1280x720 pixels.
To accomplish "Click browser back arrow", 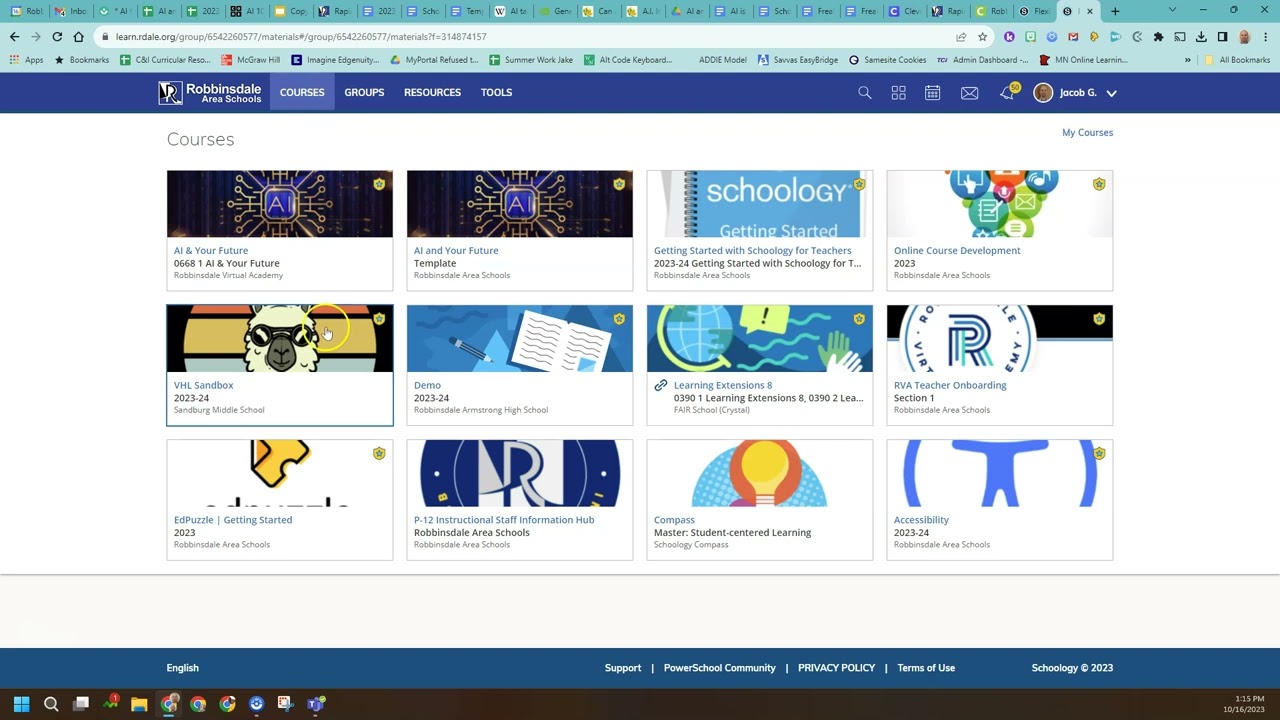I will click(x=14, y=37).
